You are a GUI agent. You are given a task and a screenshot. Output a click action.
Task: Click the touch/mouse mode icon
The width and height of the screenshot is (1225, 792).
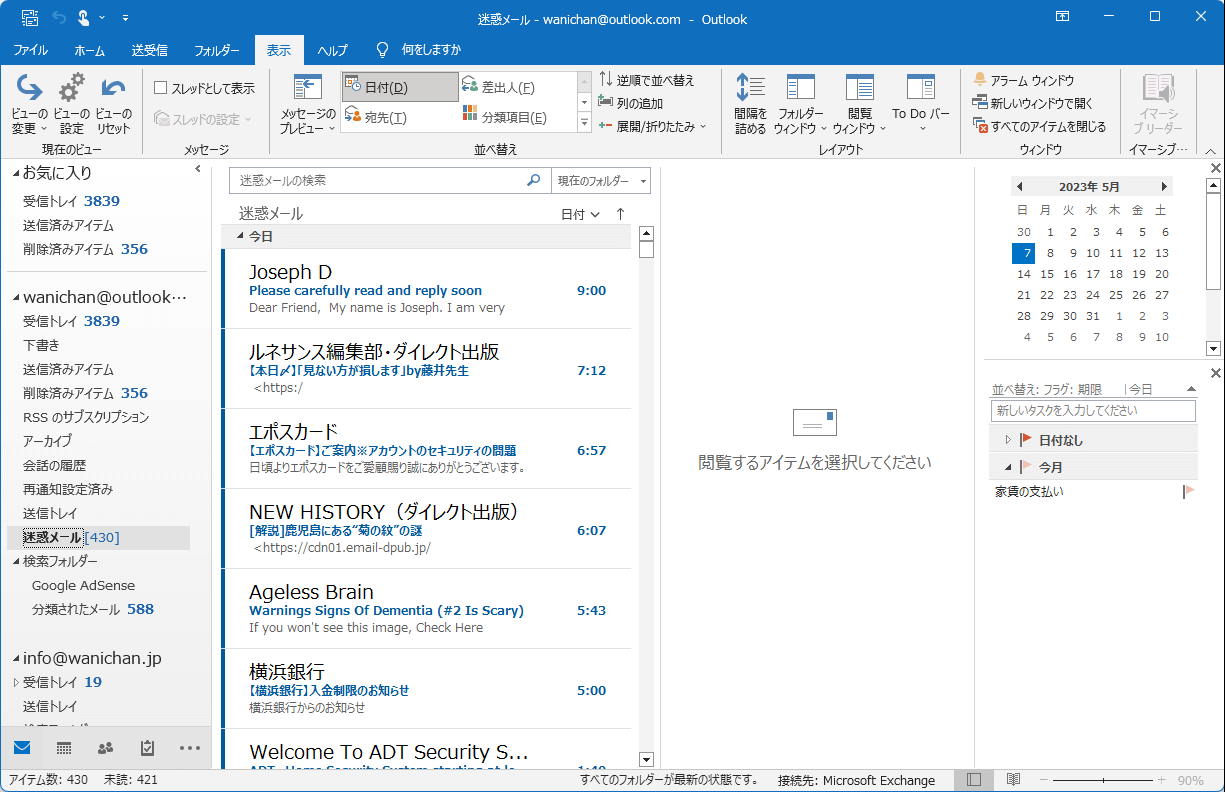84,18
